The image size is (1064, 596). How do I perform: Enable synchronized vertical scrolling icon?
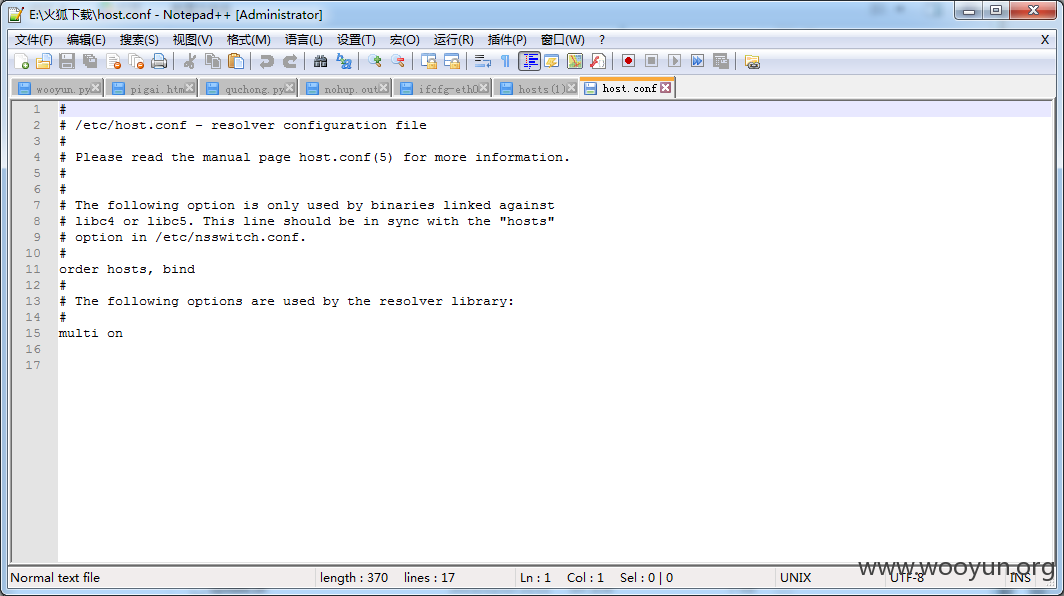coord(428,62)
